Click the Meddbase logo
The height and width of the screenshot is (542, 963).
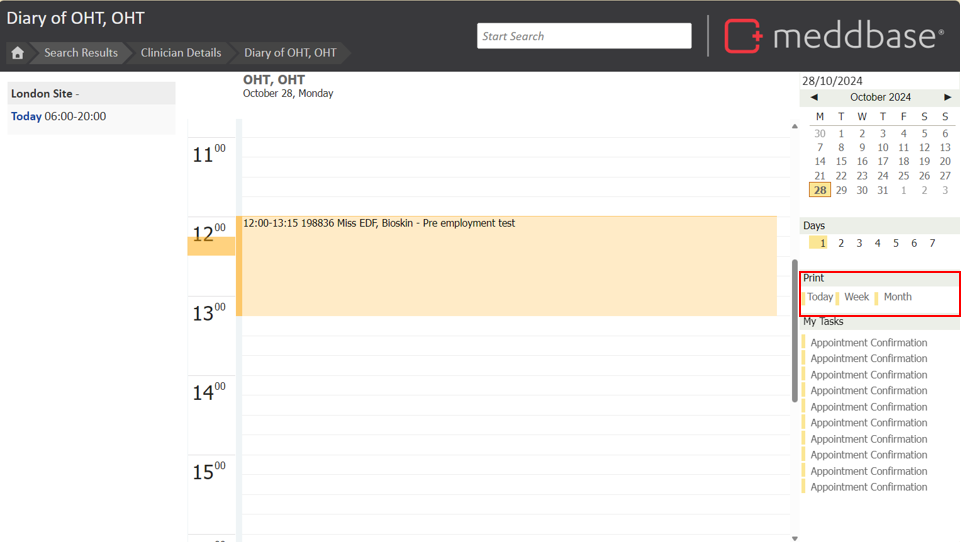pyautogui.click(x=833, y=36)
